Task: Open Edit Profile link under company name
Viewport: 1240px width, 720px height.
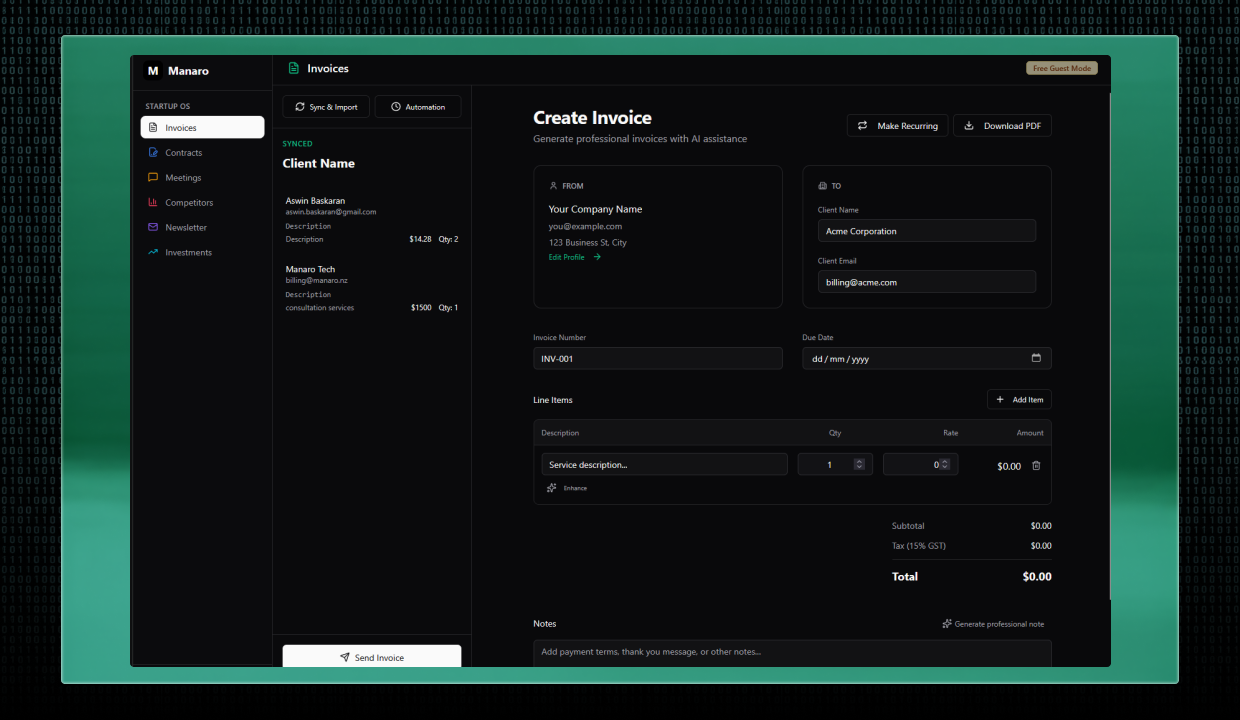Action: [x=565, y=256]
